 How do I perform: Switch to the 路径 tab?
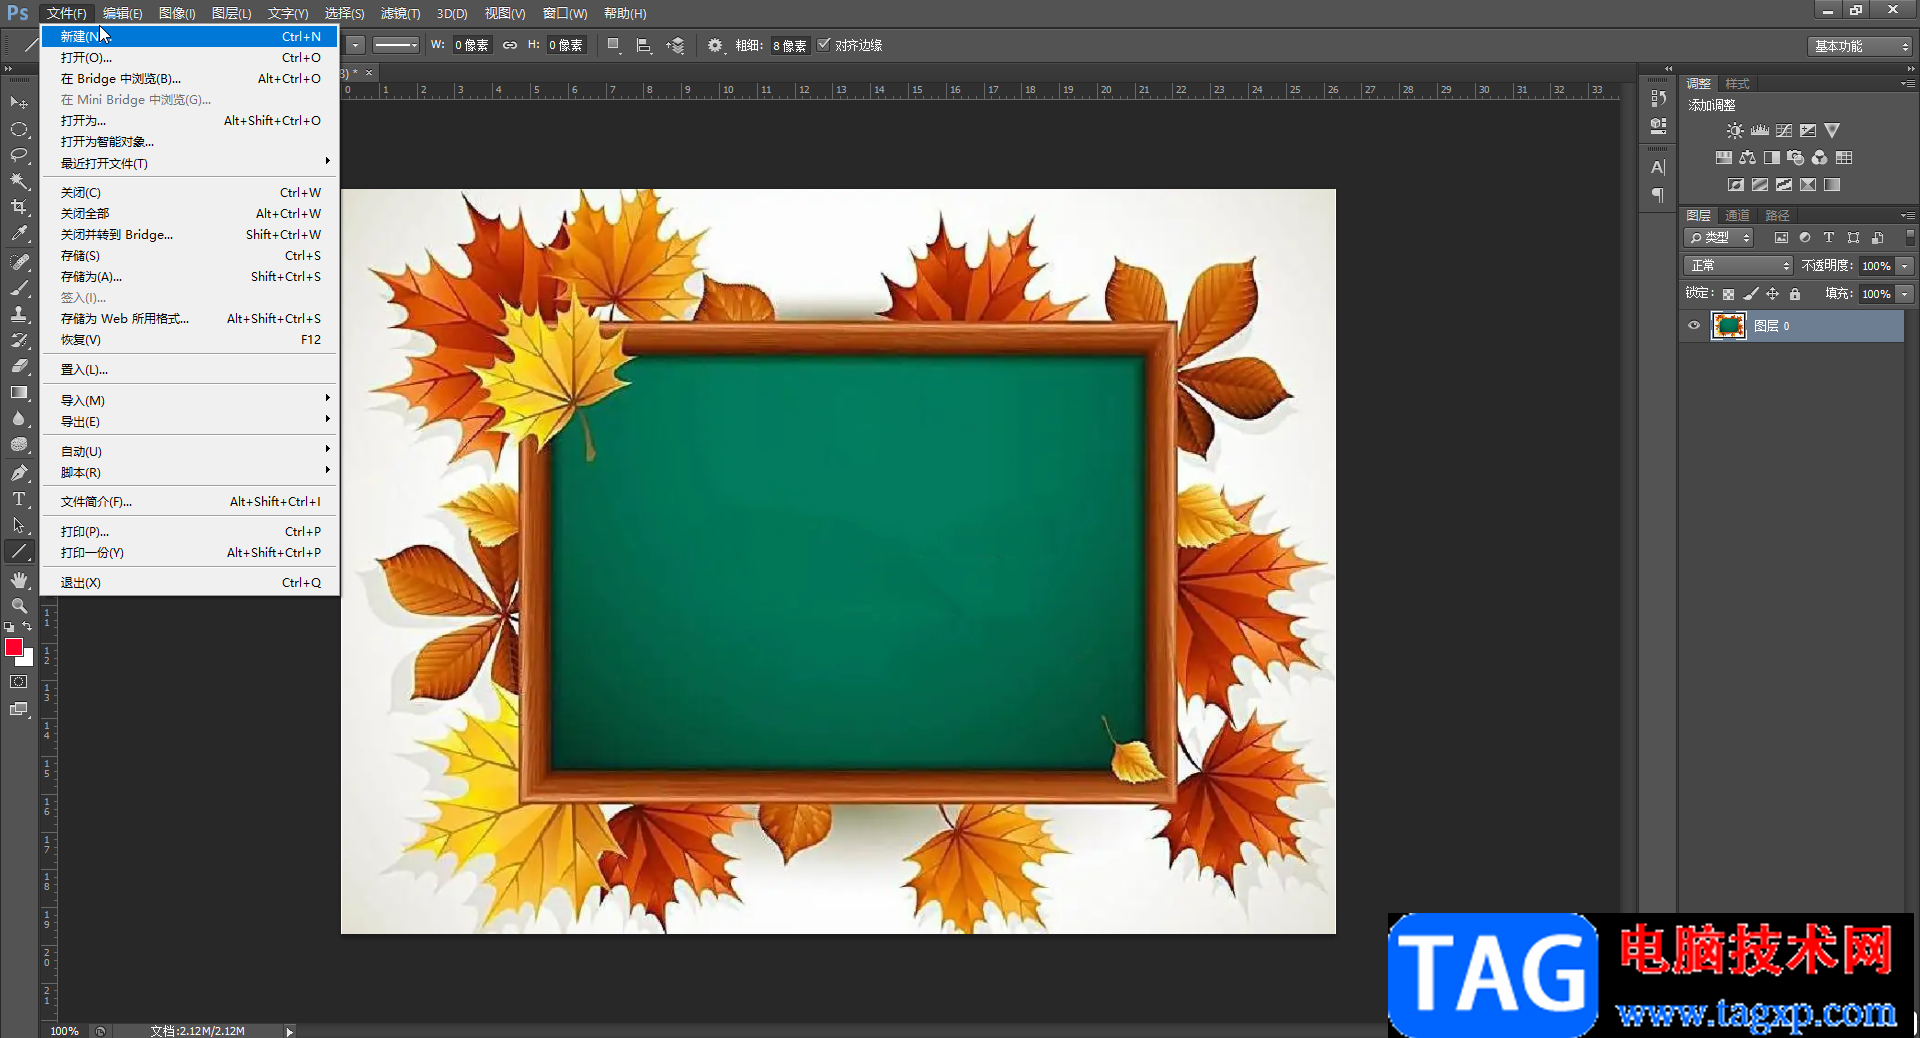coord(1777,215)
